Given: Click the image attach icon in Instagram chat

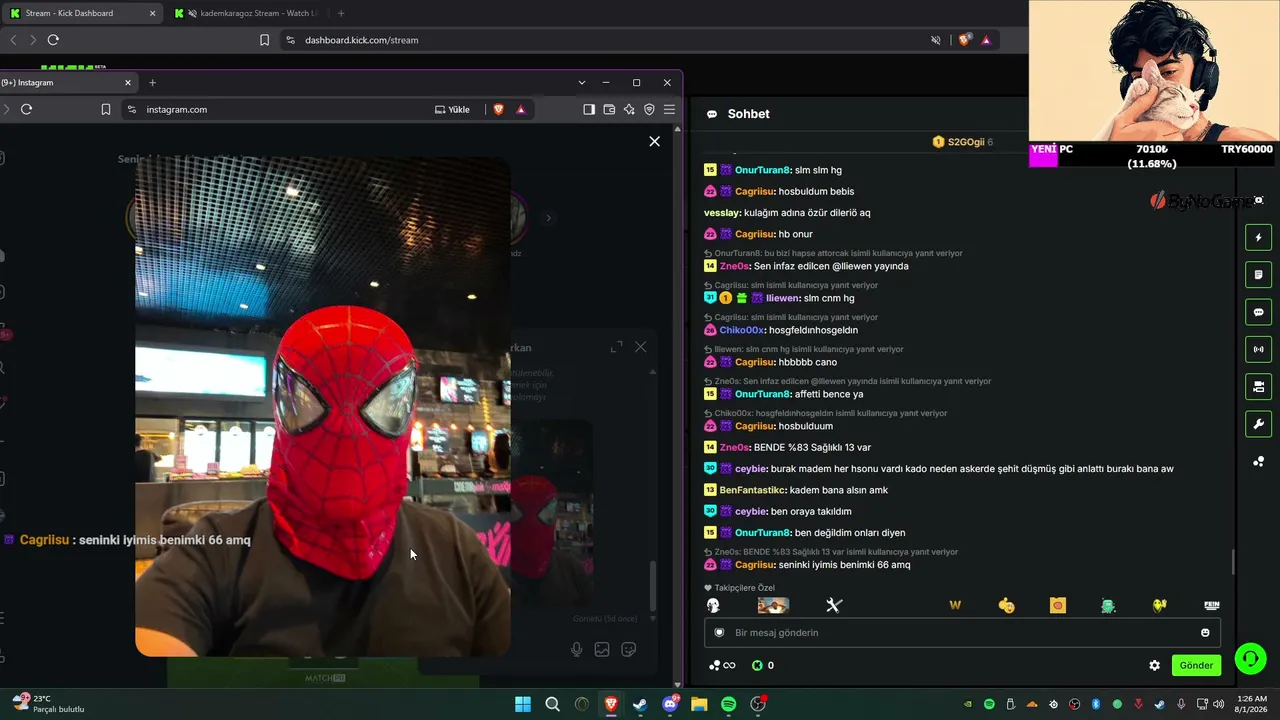Looking at the screenshot, I should click(x=602, y=649).
